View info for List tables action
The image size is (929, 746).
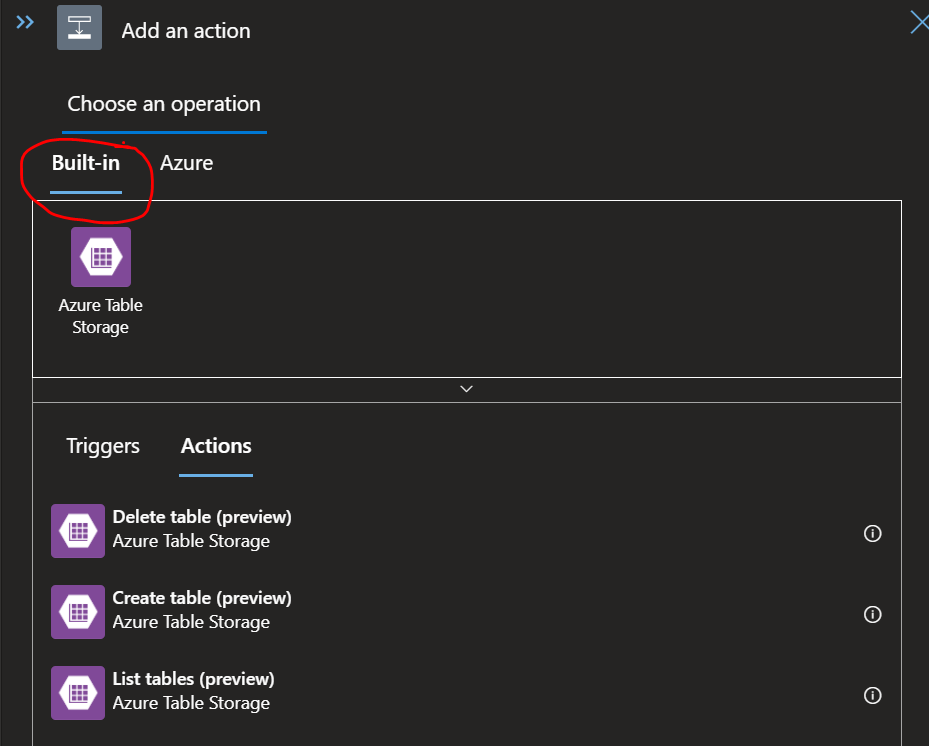[872, 695]
